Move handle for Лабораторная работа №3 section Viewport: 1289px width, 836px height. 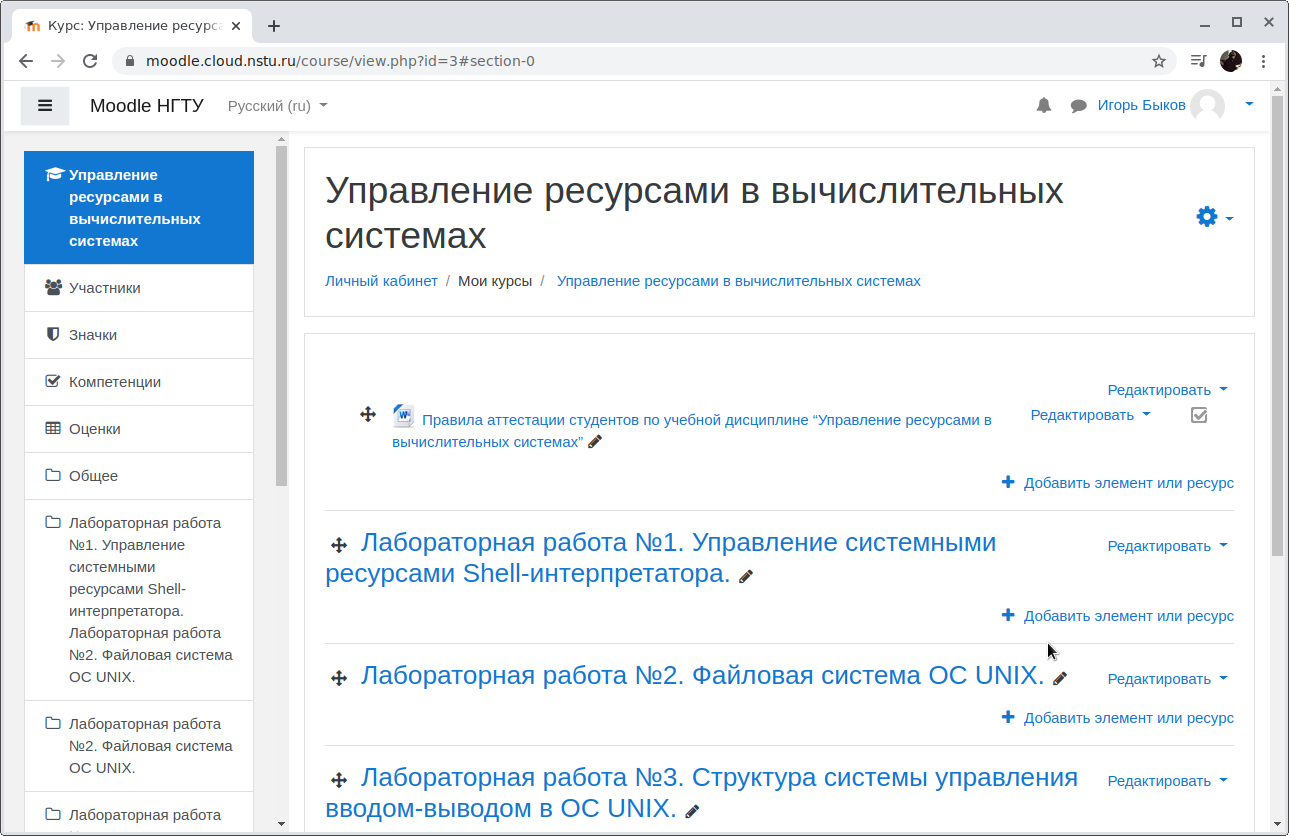click(339, 780)
